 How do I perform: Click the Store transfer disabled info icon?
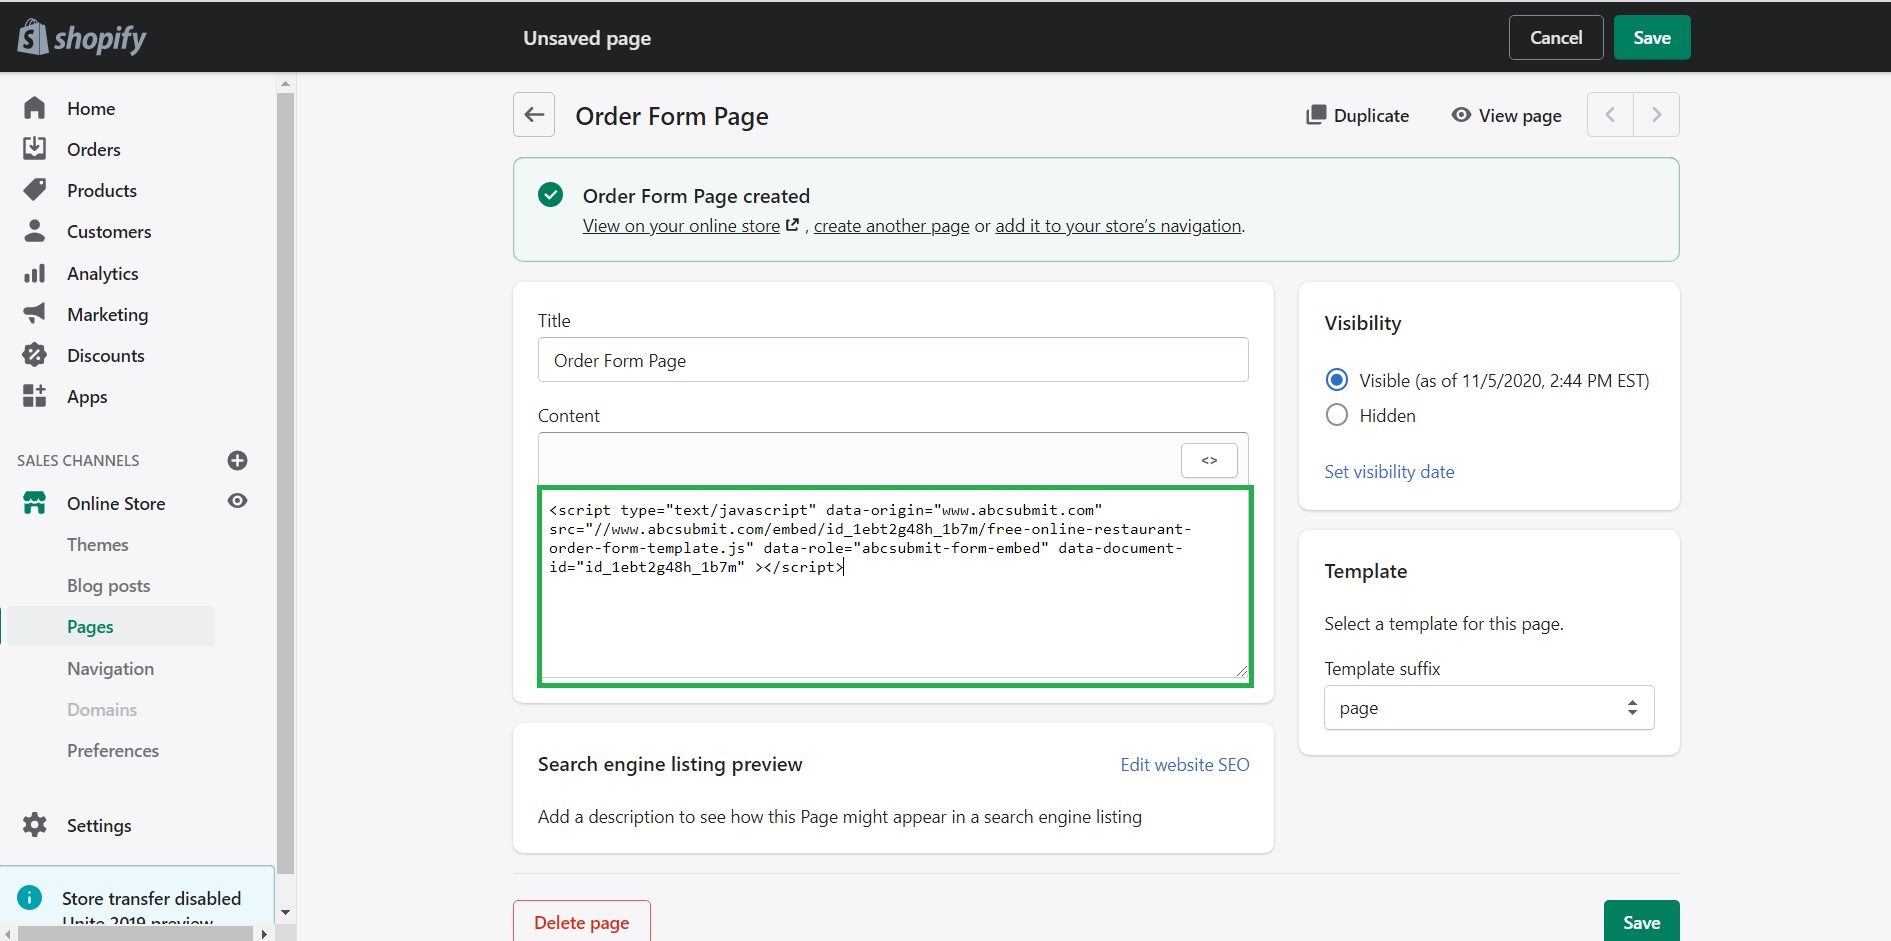point(30,897)
